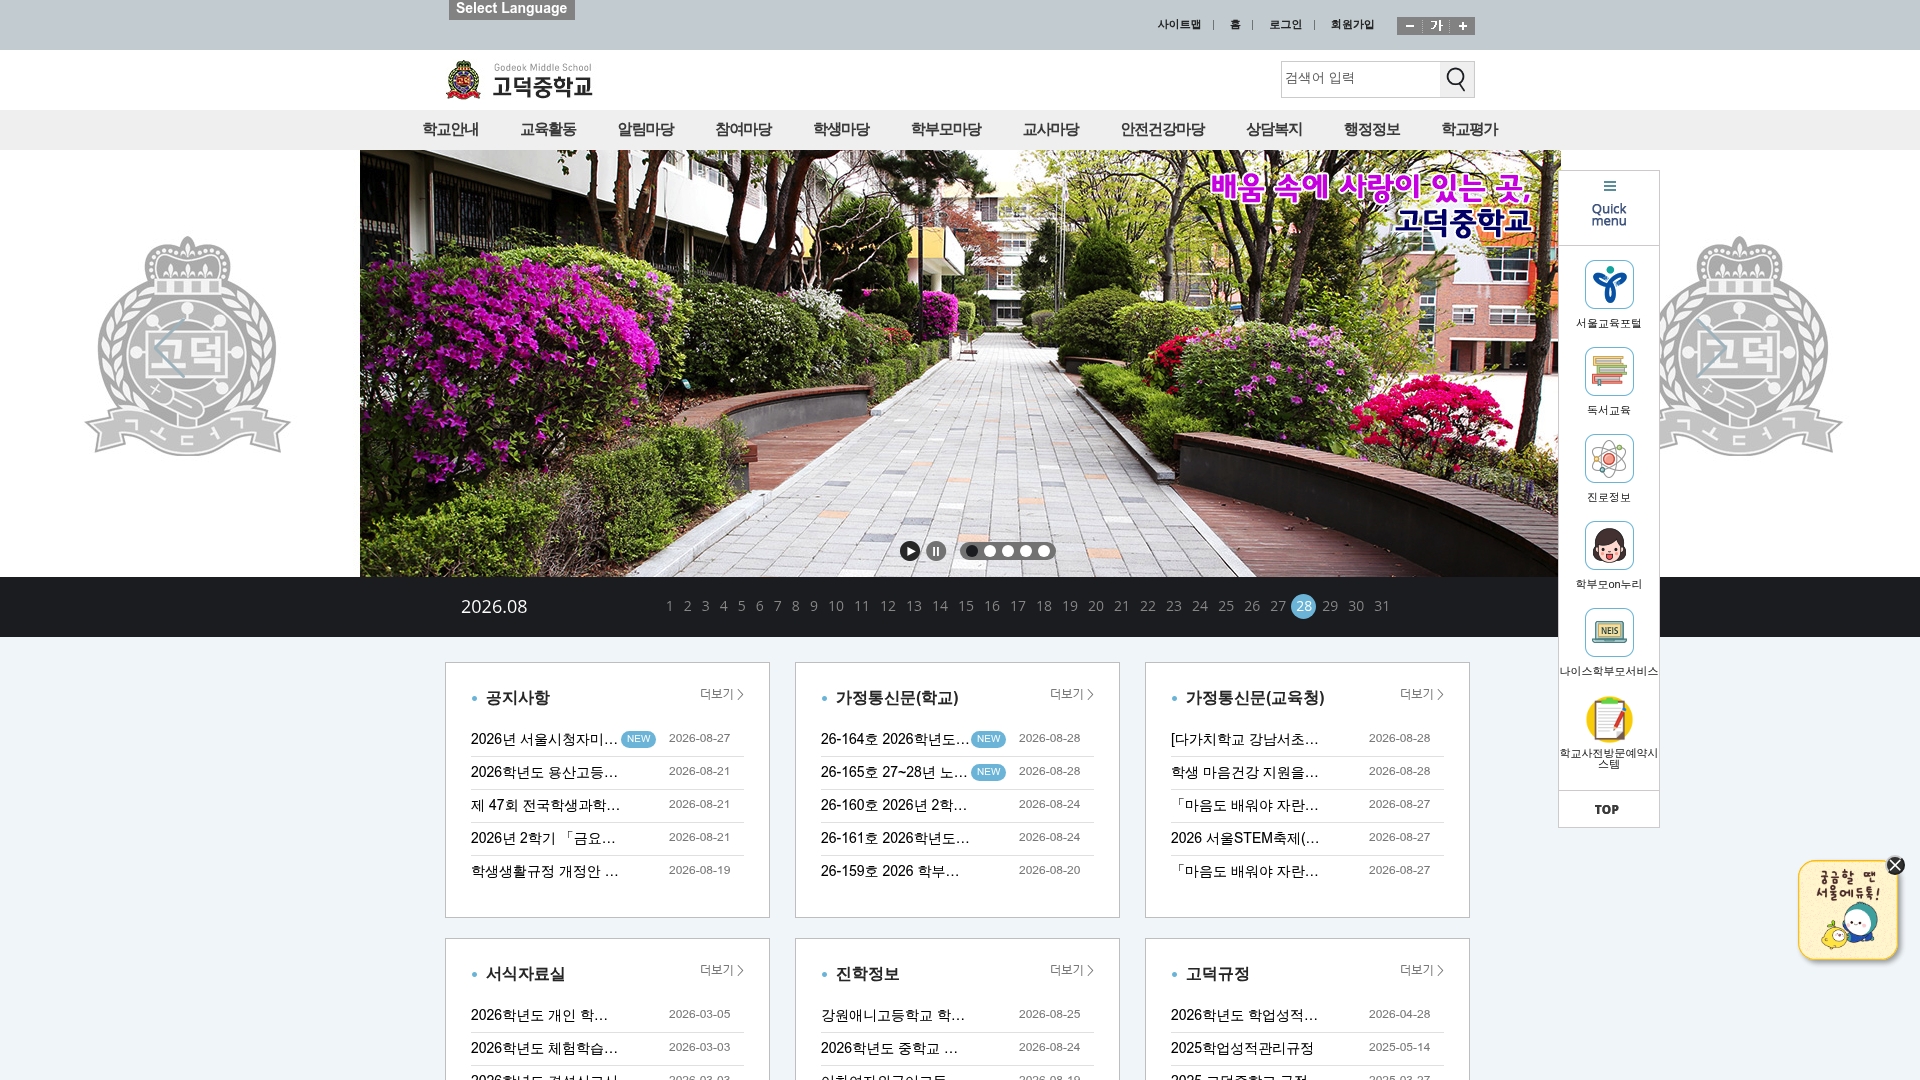Open the 서울에듀톡 chatbot widget
Screen dimensions: 1920x1080
[1848, 911]
